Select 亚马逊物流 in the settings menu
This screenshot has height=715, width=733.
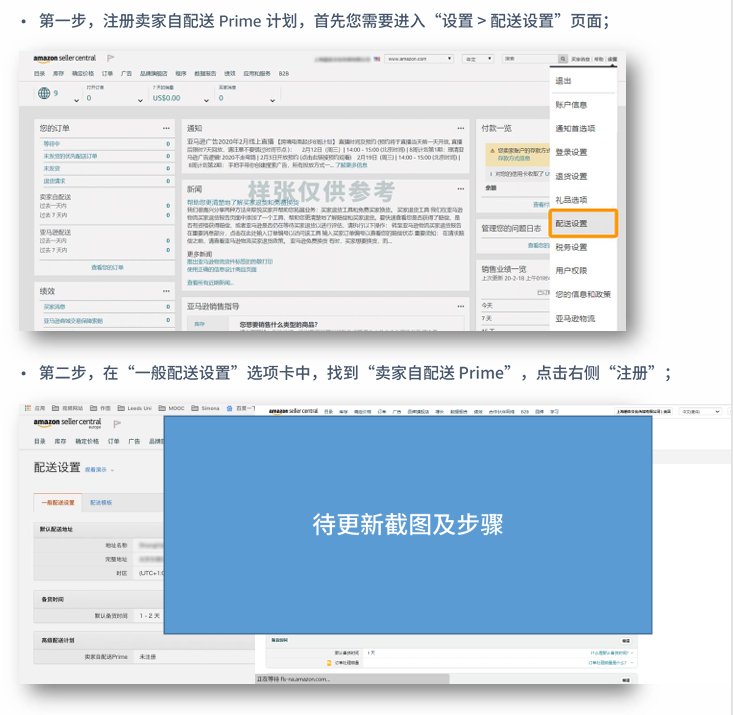coord(575,318)
